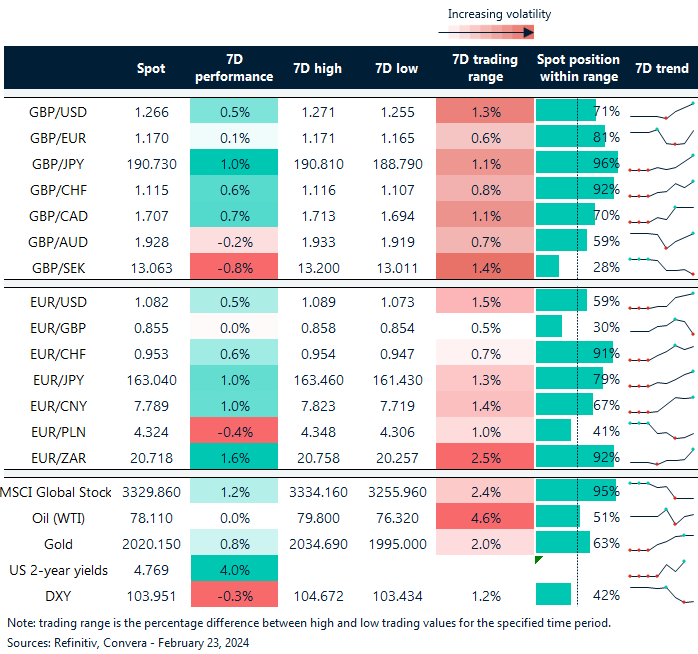The image size is (698, 654).
Task: Click the Oil (WTI) 7D trend sparkline
Action: (x=661, y=516)
